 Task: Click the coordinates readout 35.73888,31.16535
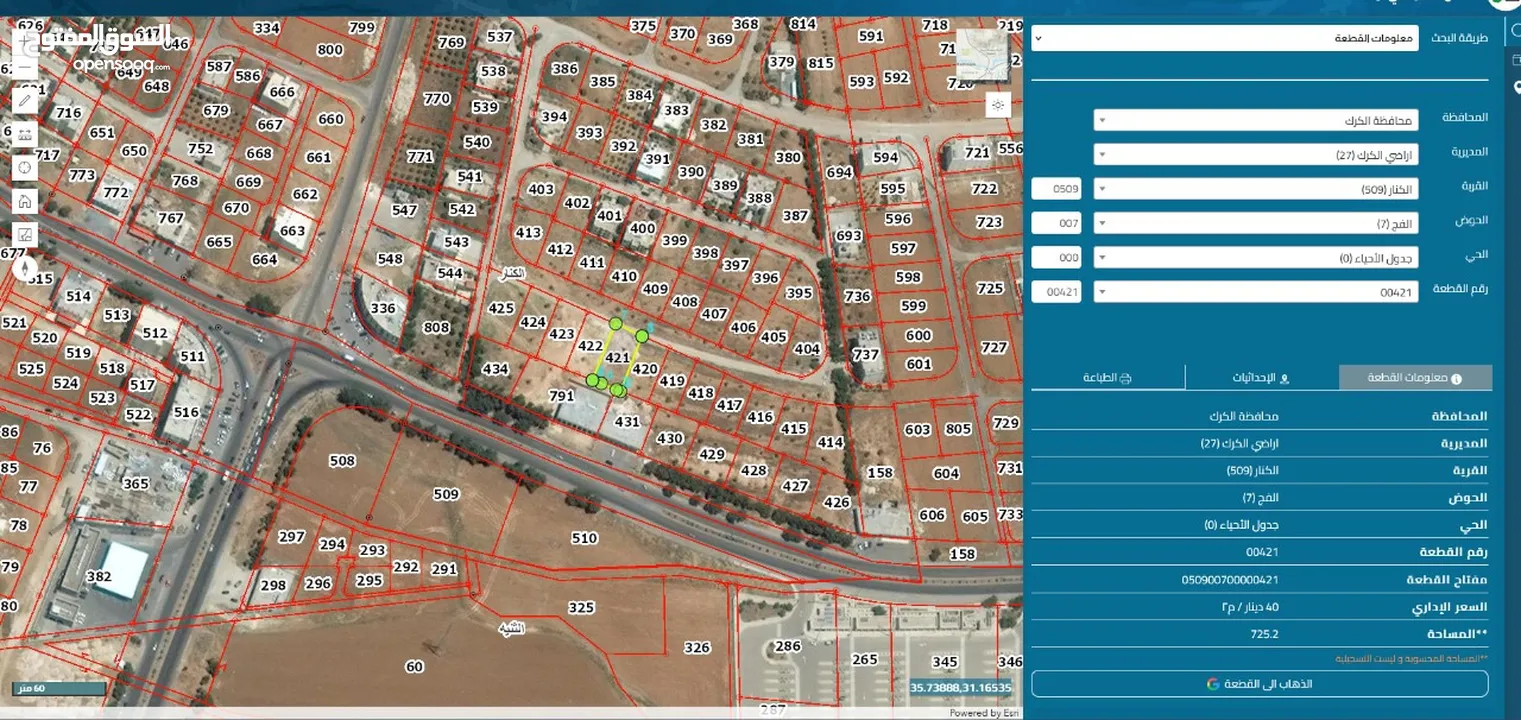(x=961, y=688)
